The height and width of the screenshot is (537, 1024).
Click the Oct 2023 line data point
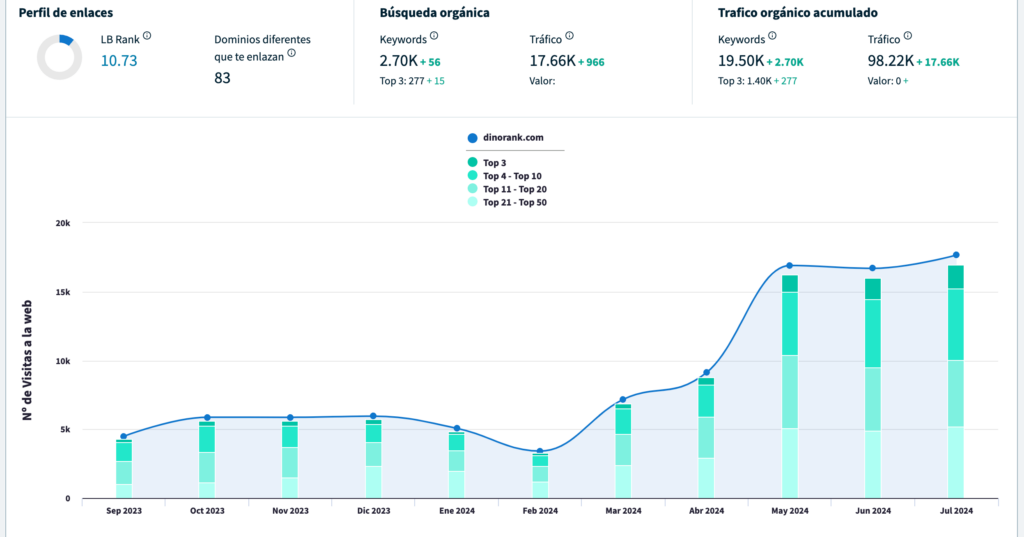[x=207, y=417]
